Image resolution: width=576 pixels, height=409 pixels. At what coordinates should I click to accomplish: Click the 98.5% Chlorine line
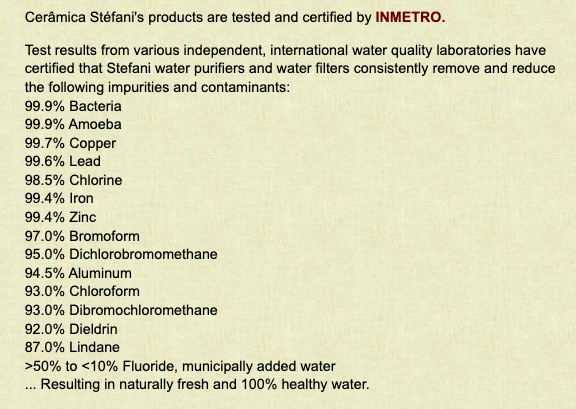[x=73, y=180]
